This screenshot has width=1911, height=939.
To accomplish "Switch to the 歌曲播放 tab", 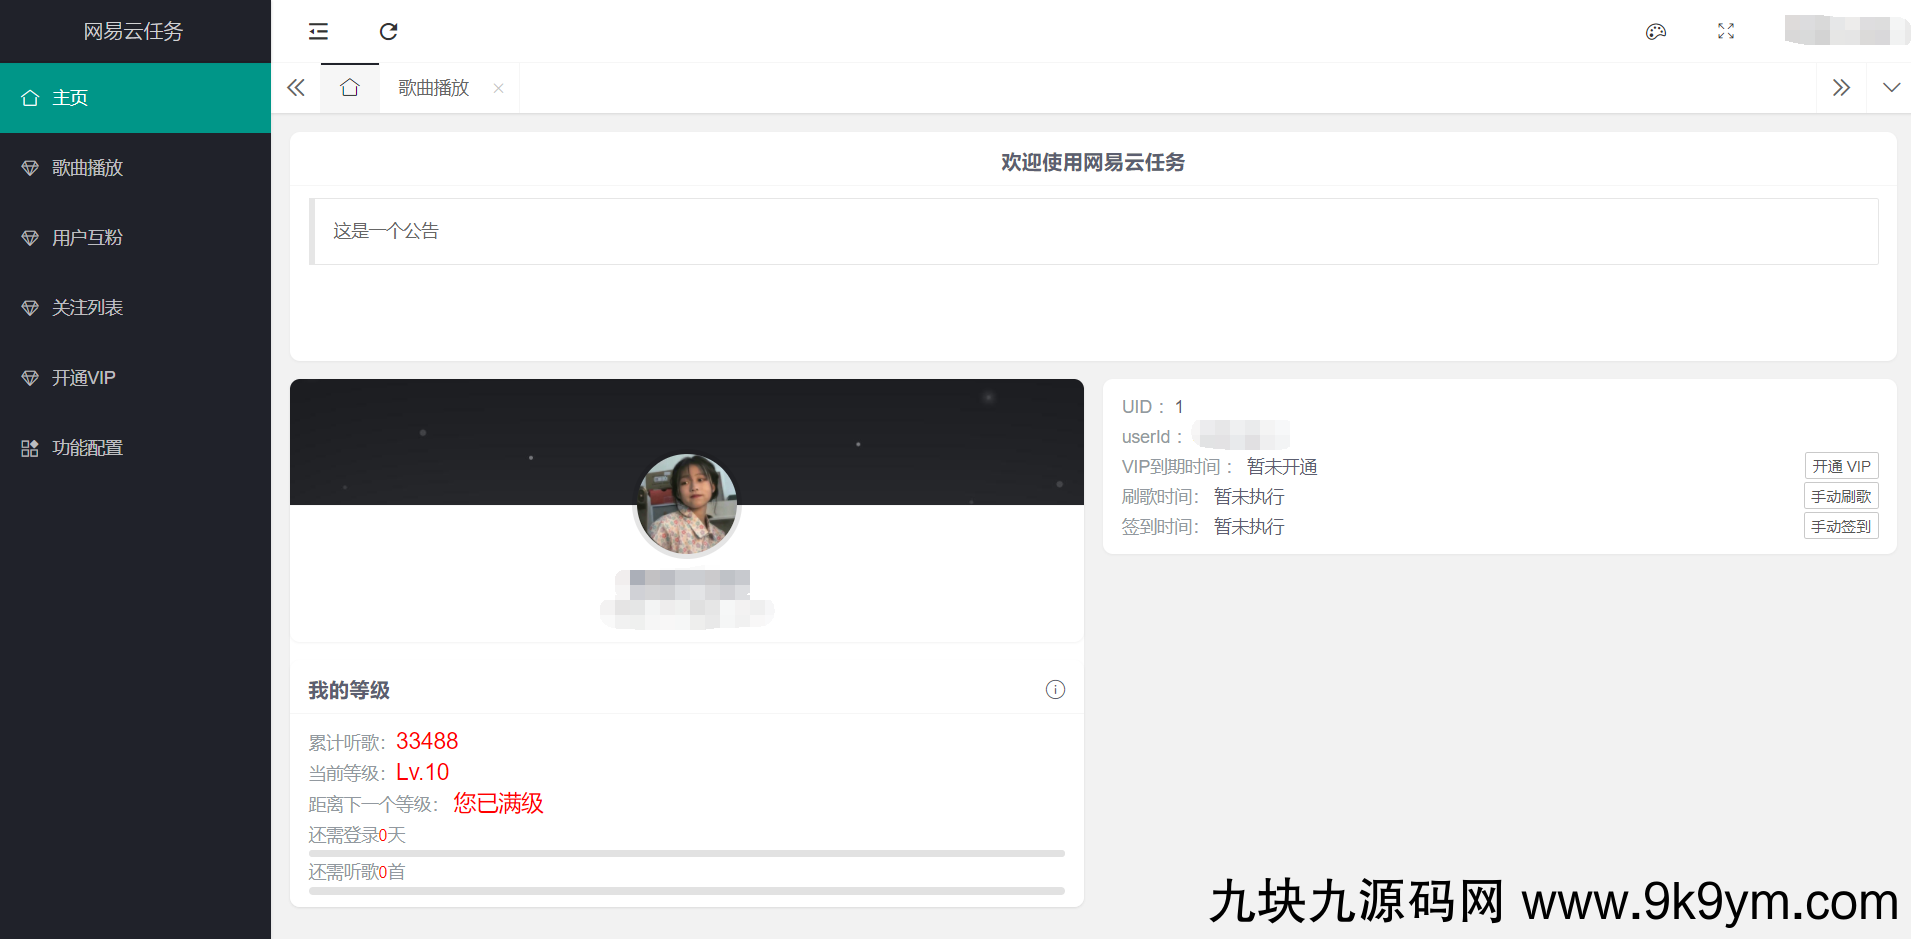I will point(431,88).
